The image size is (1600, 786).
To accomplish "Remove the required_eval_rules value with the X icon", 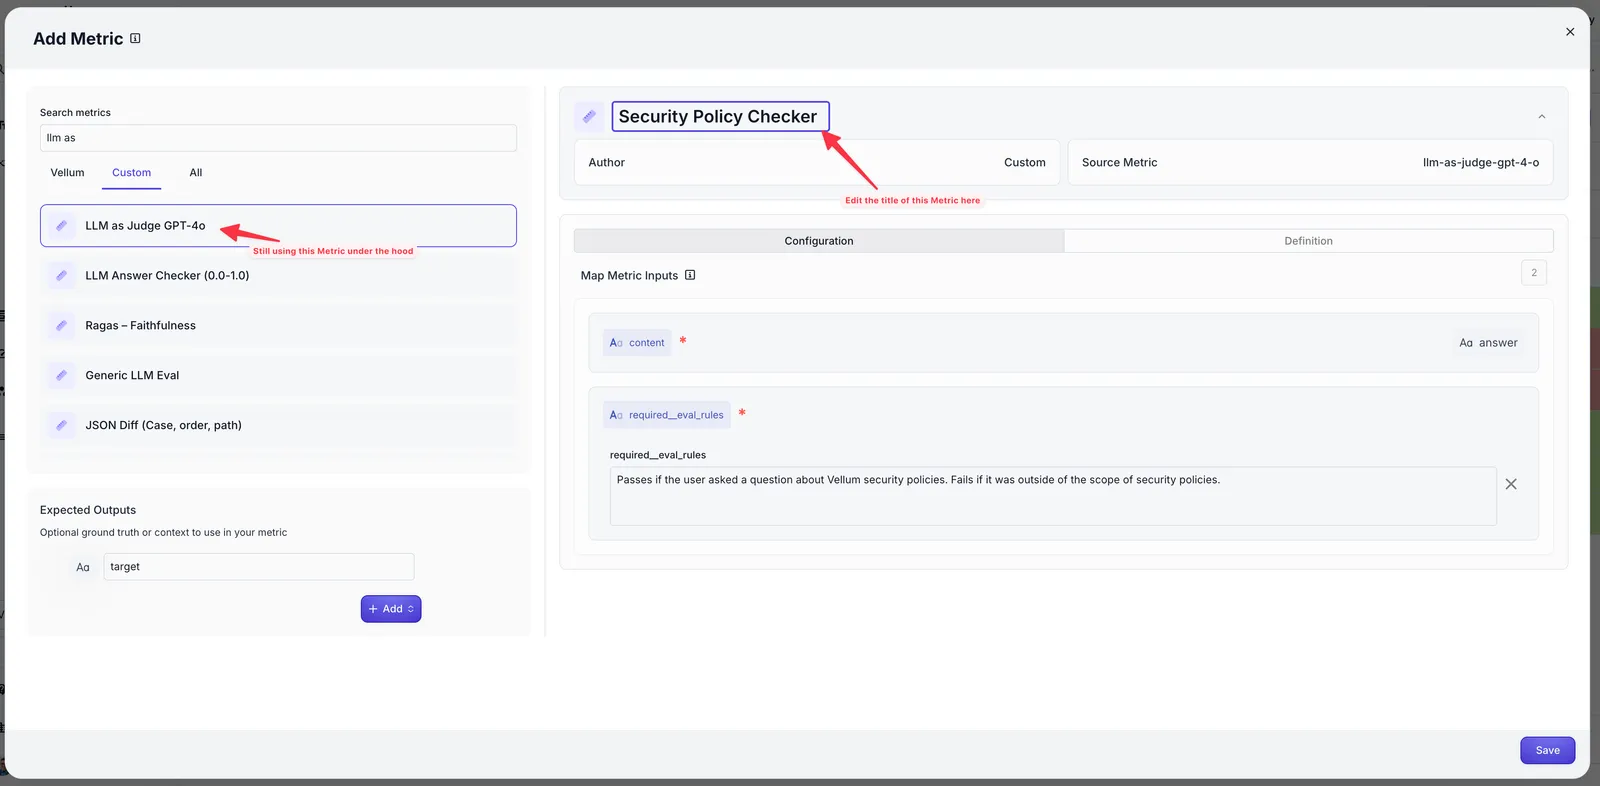I will (x=1511, y=484).
